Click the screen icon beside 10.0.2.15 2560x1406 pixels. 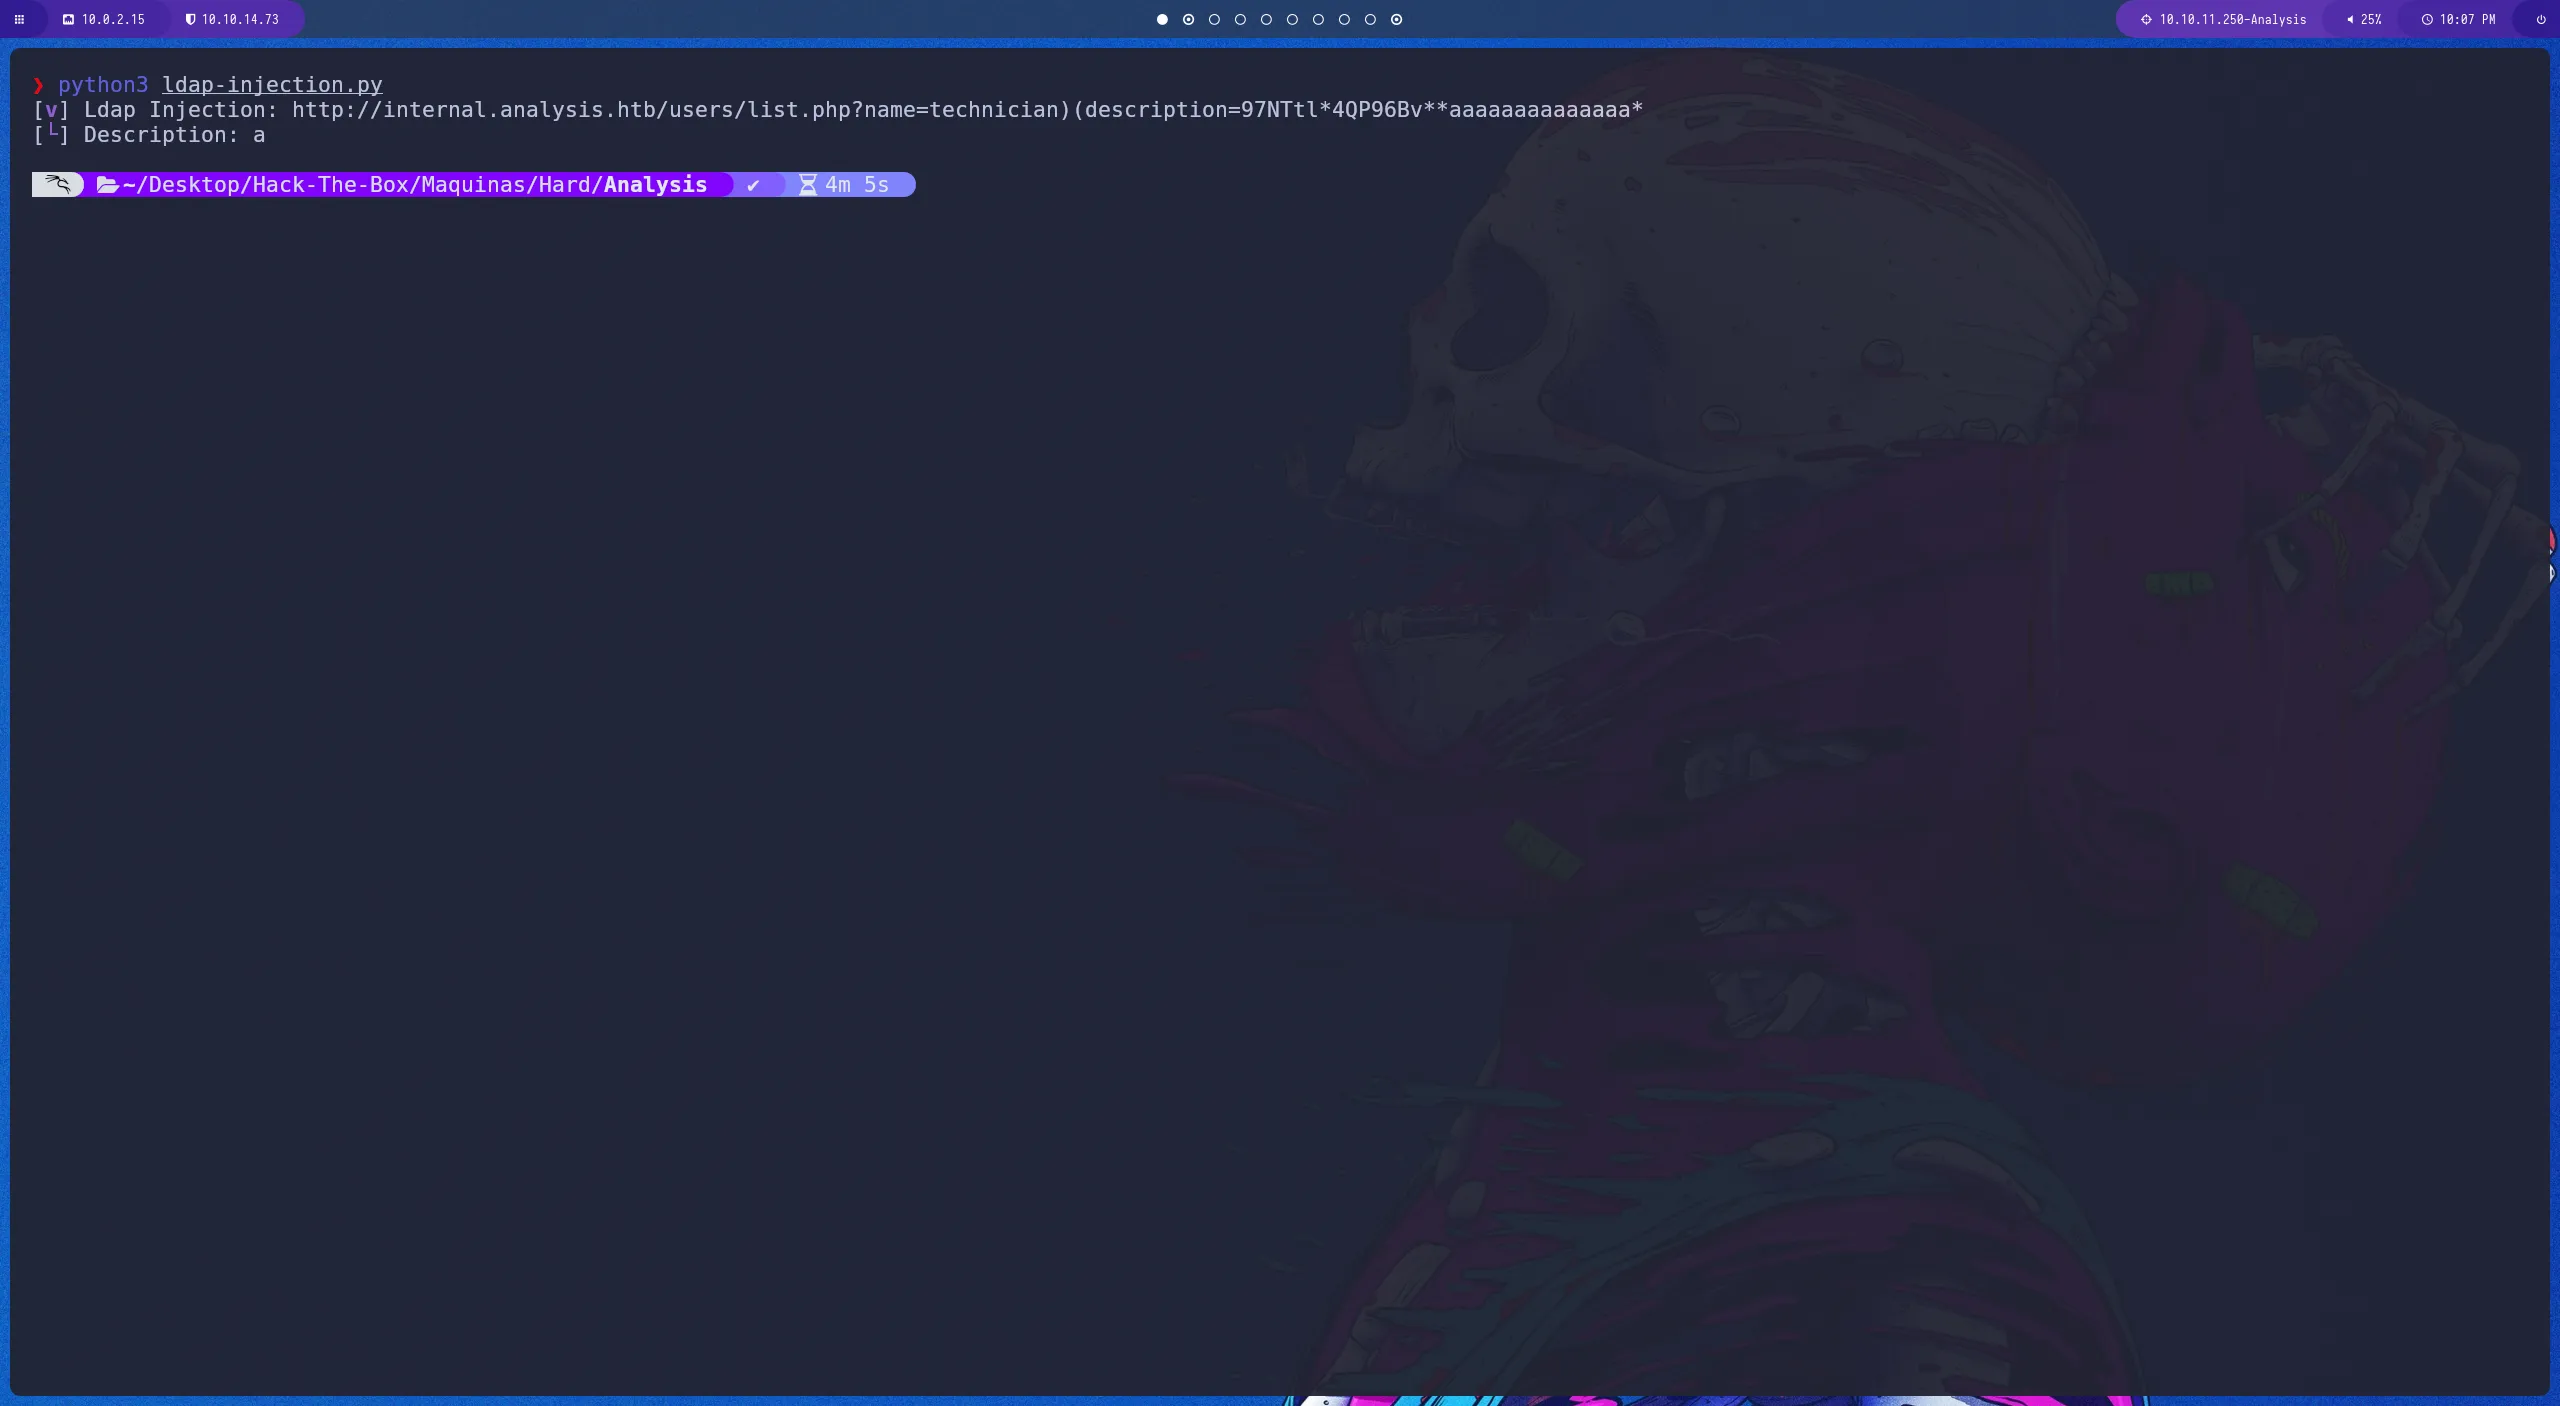pyautogui.click(x=69, y=19)
